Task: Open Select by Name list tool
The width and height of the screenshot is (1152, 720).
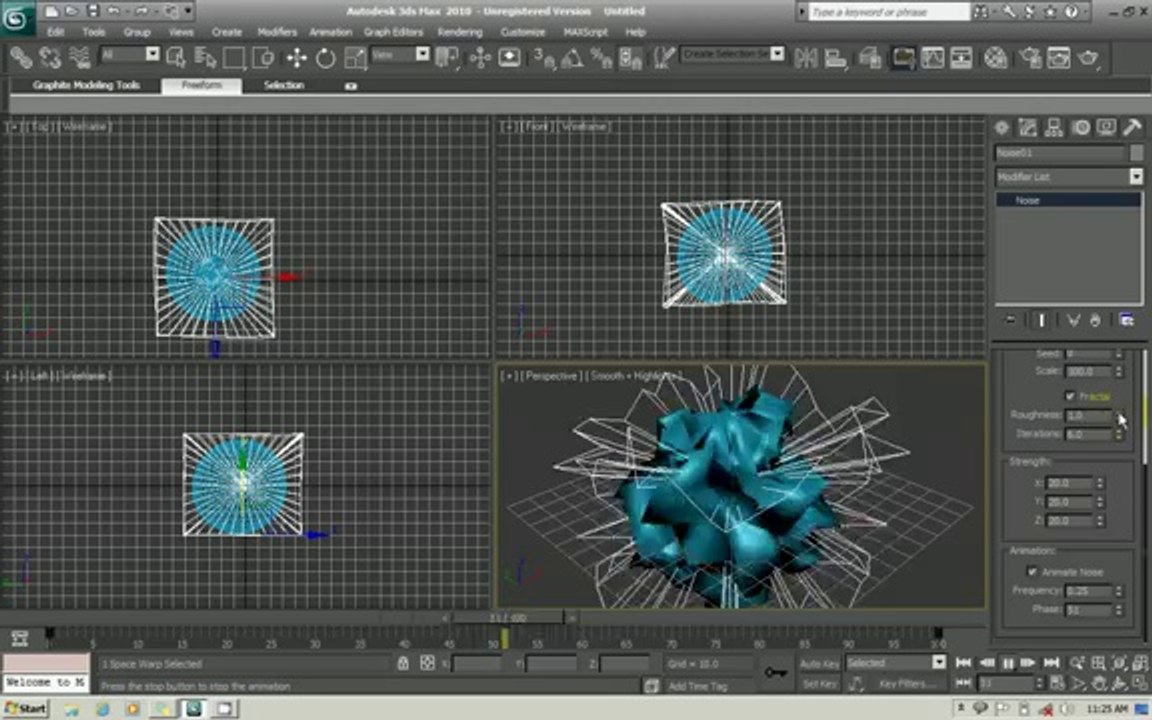Action: coord(205,57)
